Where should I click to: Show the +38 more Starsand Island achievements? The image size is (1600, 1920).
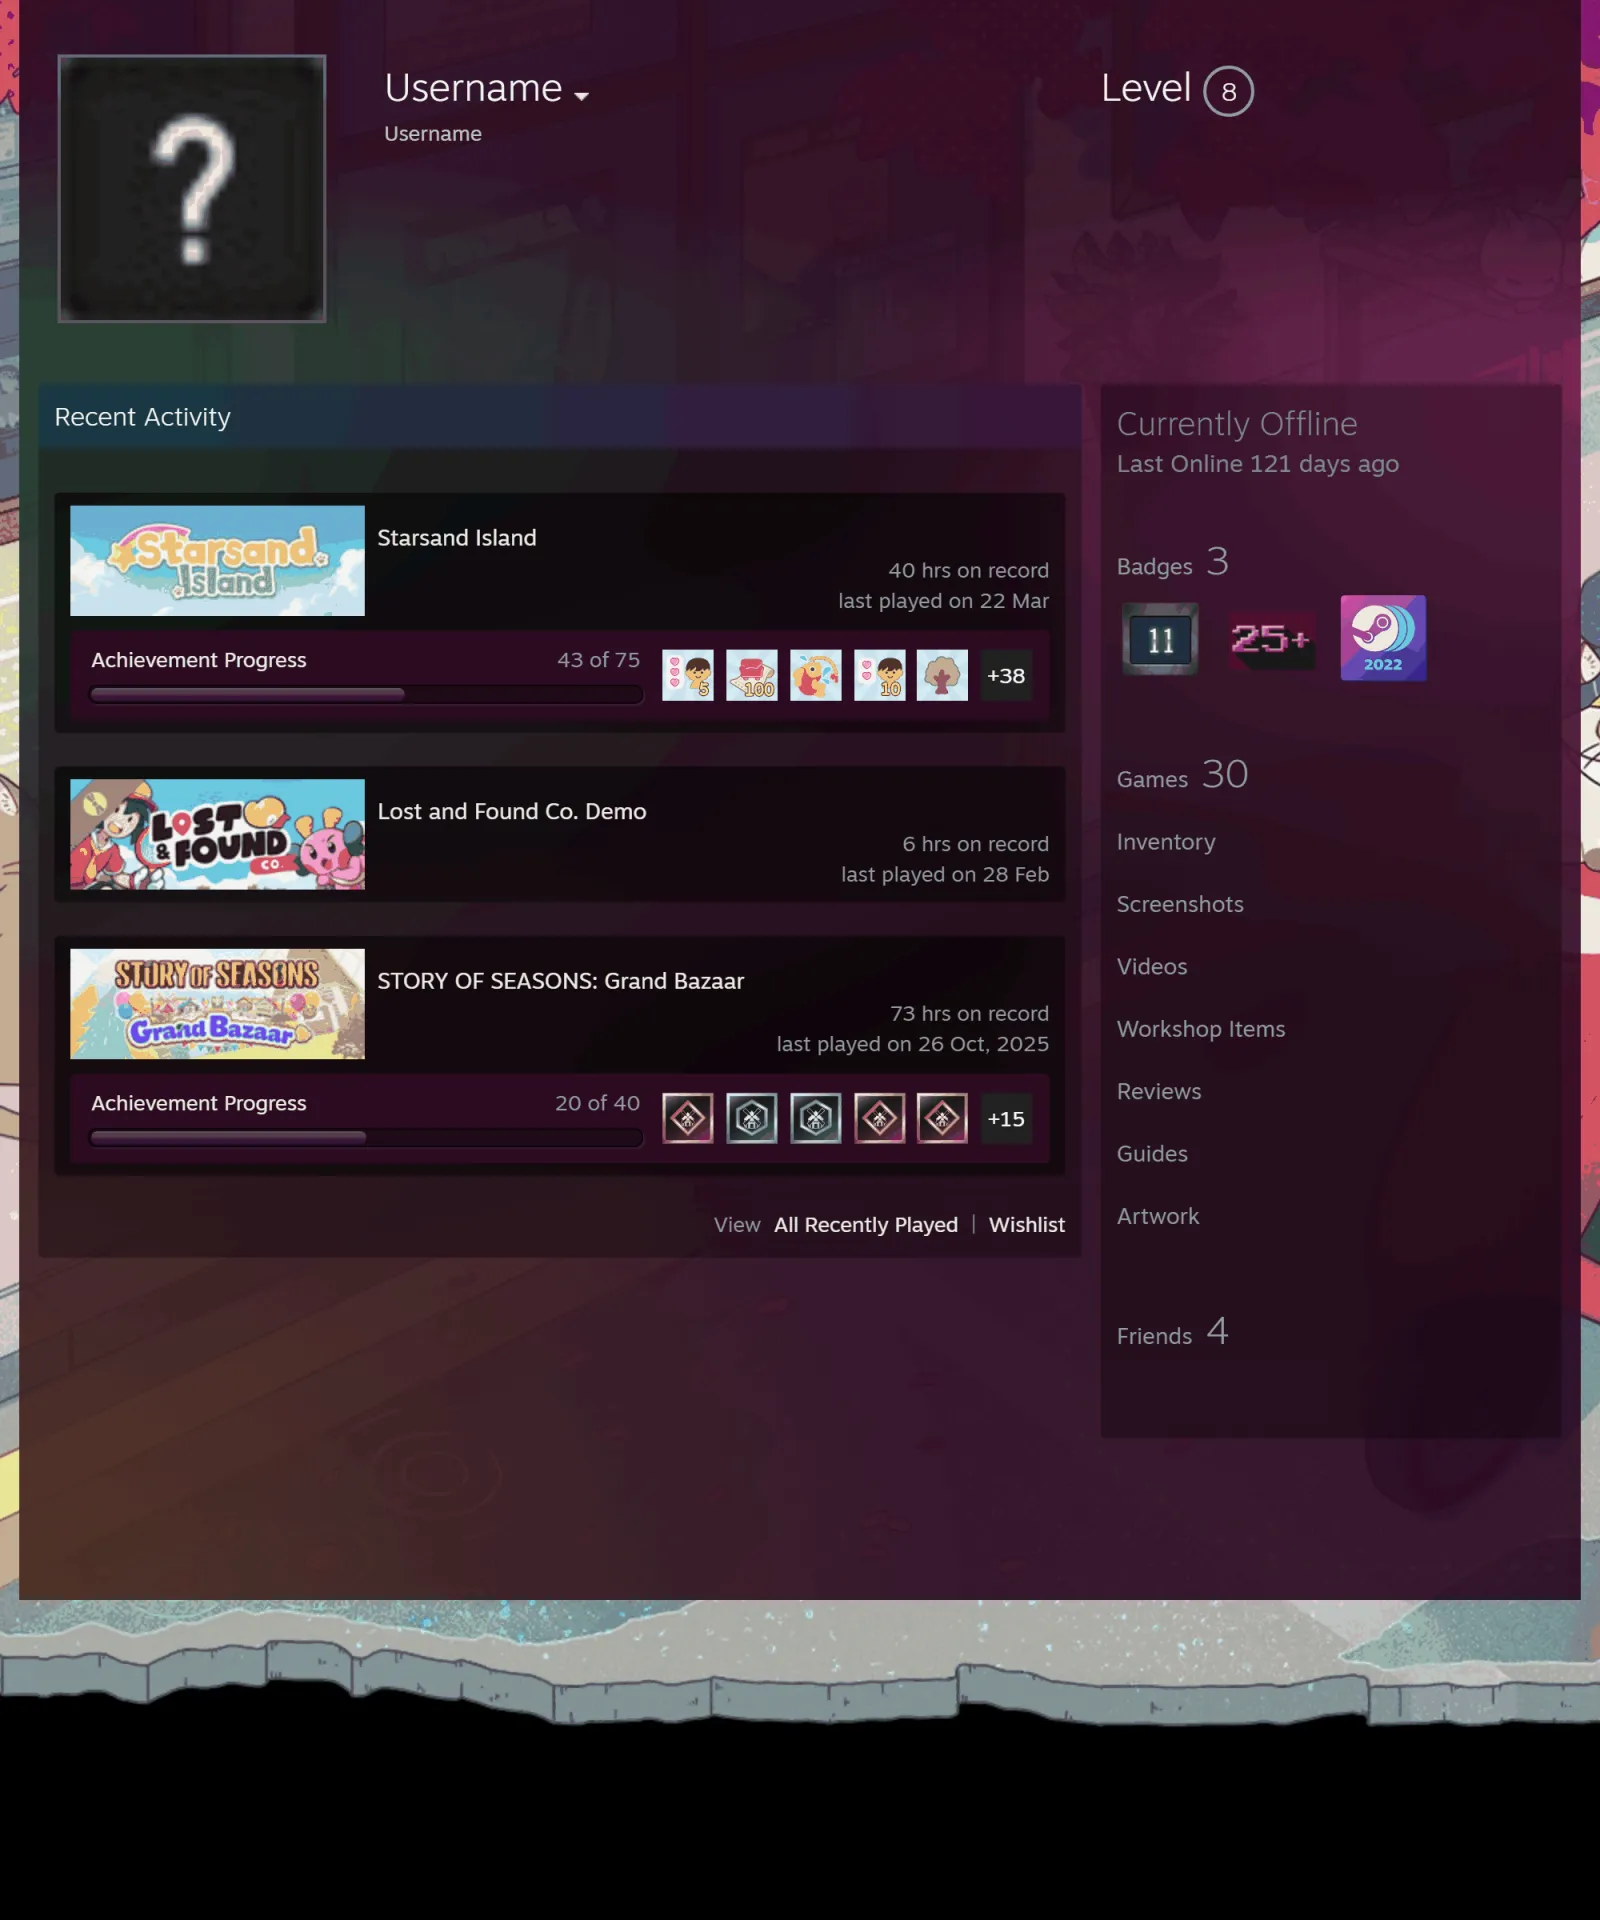coord(1006,675)
